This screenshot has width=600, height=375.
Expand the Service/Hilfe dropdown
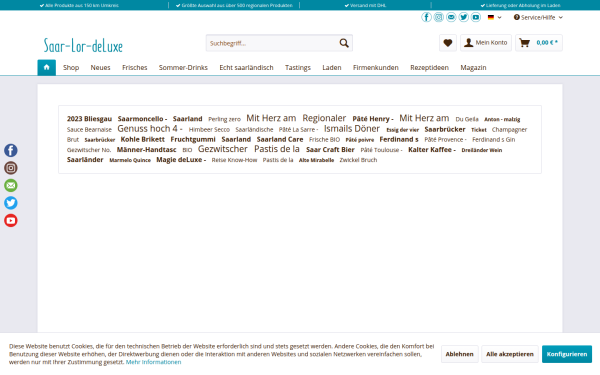point(538,17)
